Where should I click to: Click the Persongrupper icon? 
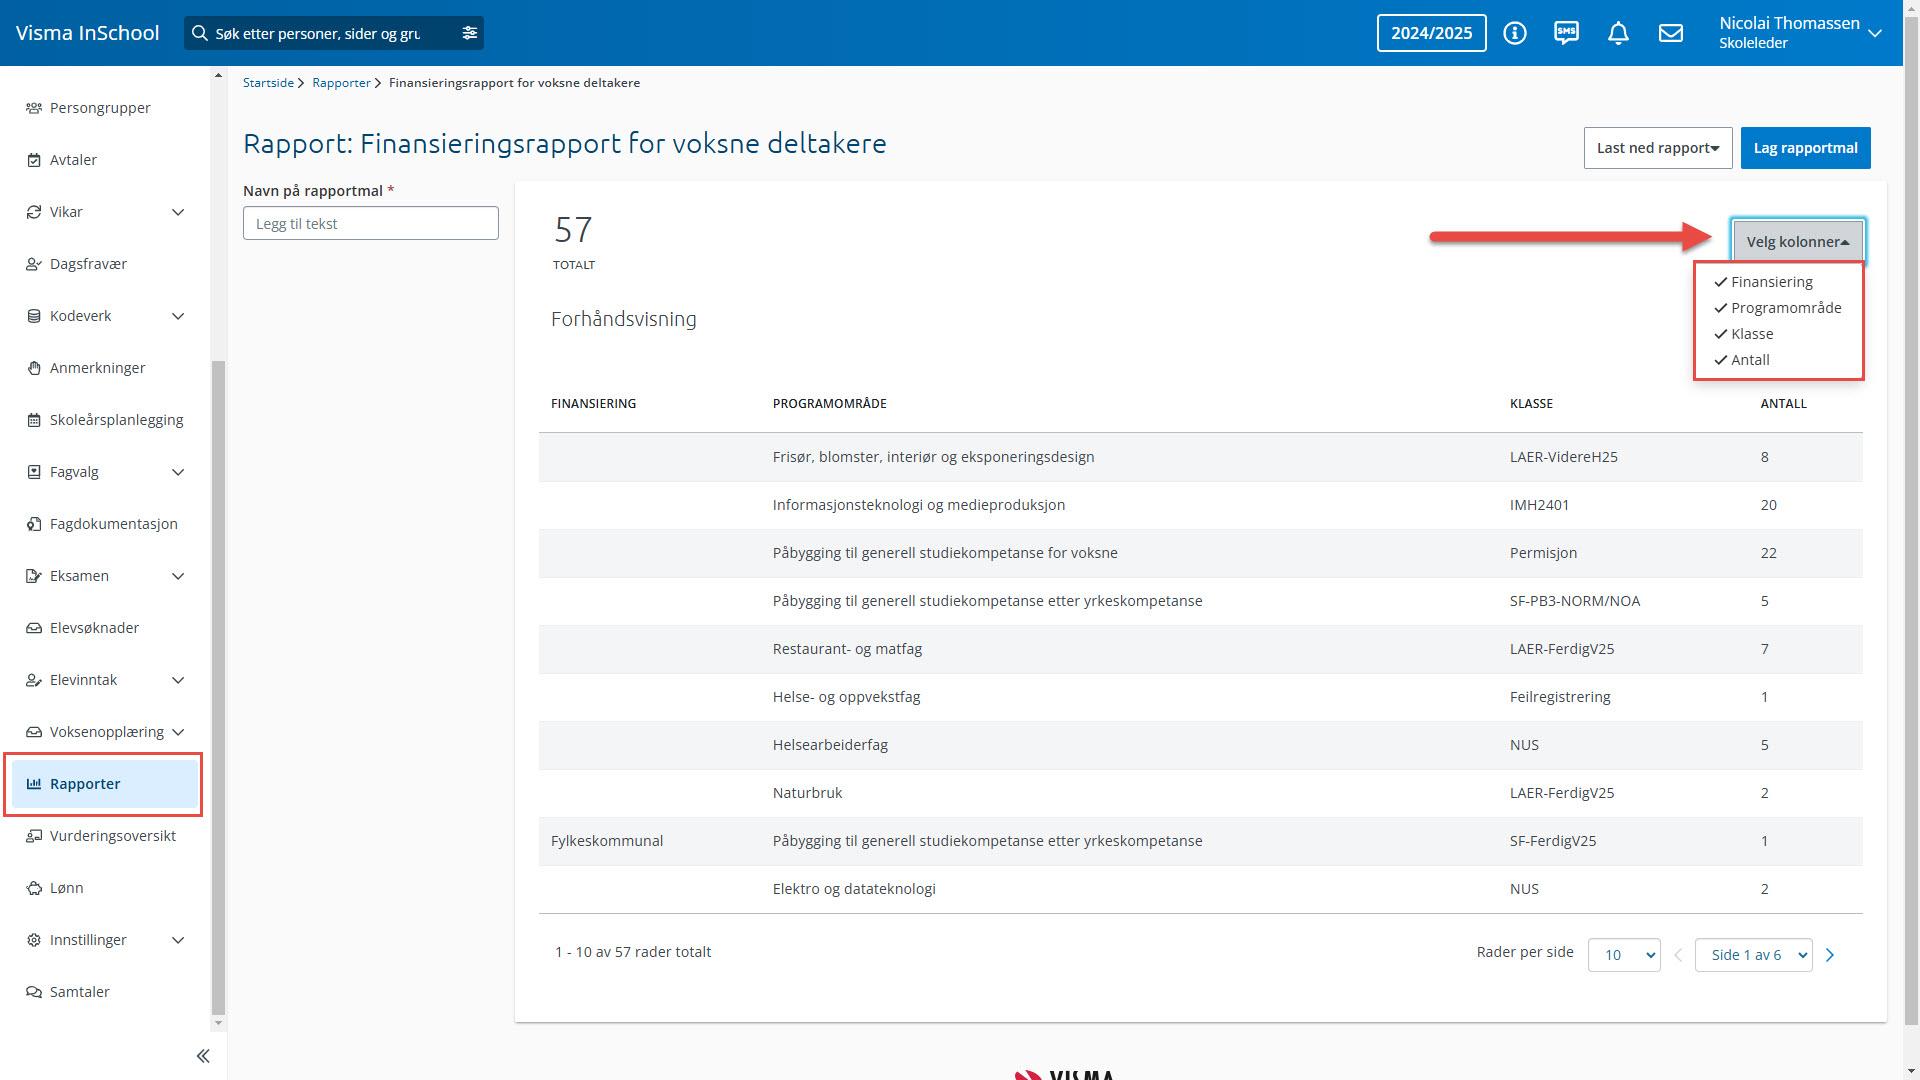[x=34, y=108]
